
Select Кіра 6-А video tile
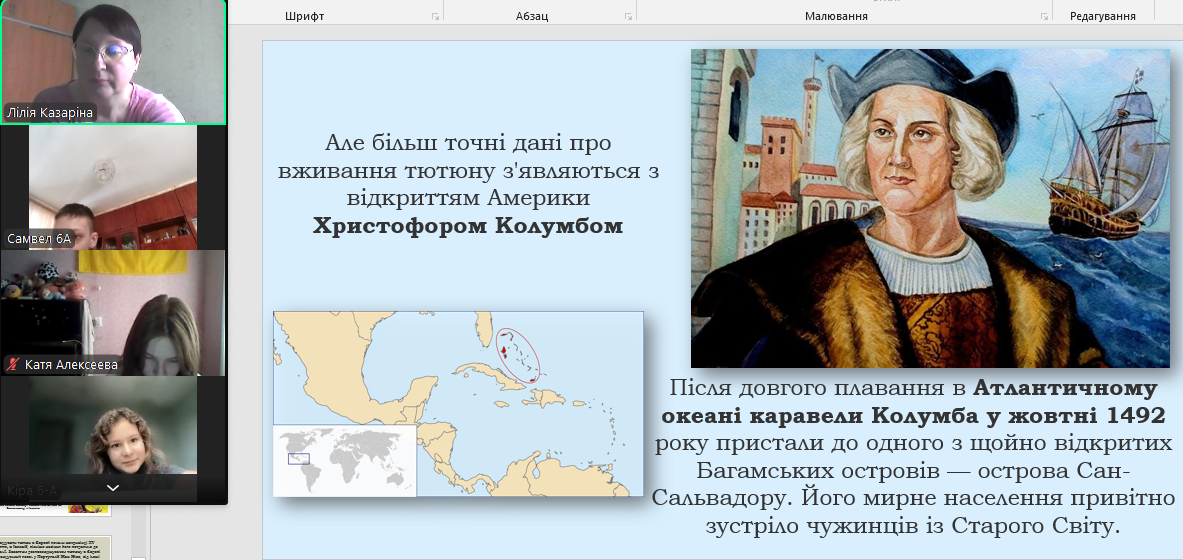[x=113, y=438]
